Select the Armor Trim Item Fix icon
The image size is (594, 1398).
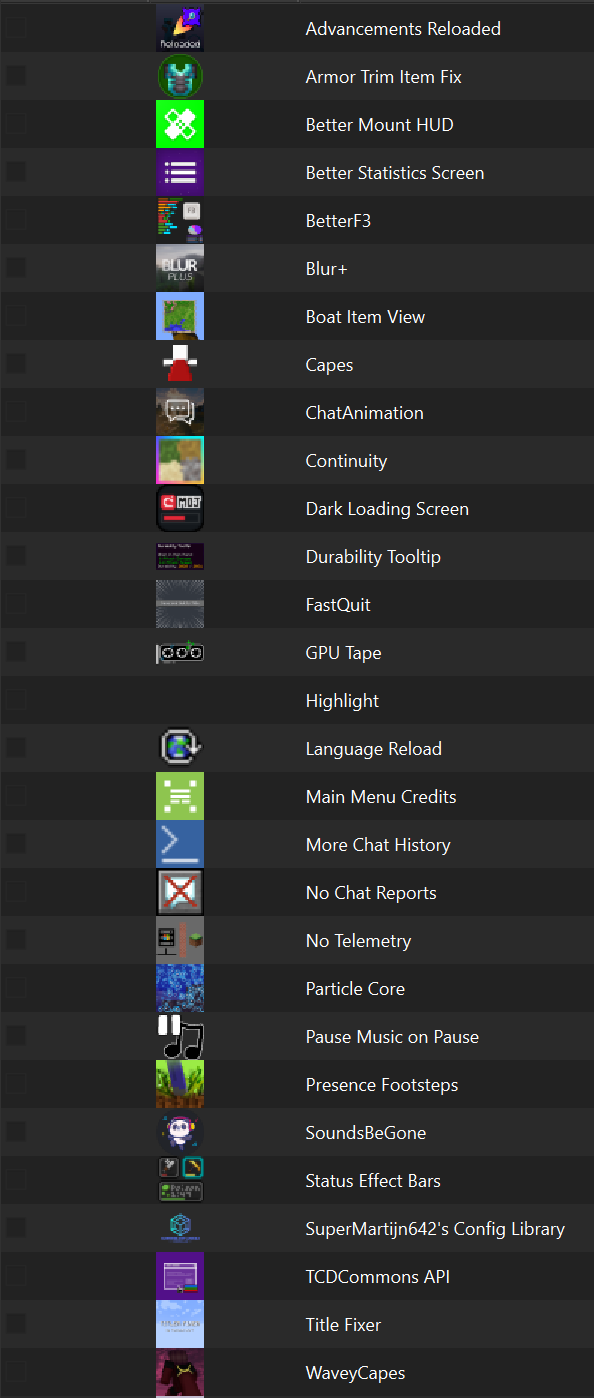click(x=180, y=76)
